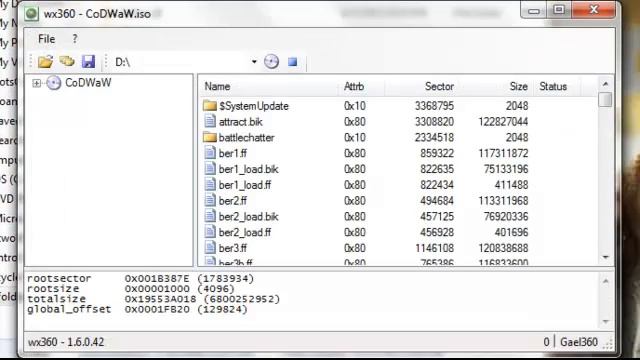Select the ber2.ff file icon
Image resolution: width=640 pixels, height=360 pixels.
pos(210,200)
